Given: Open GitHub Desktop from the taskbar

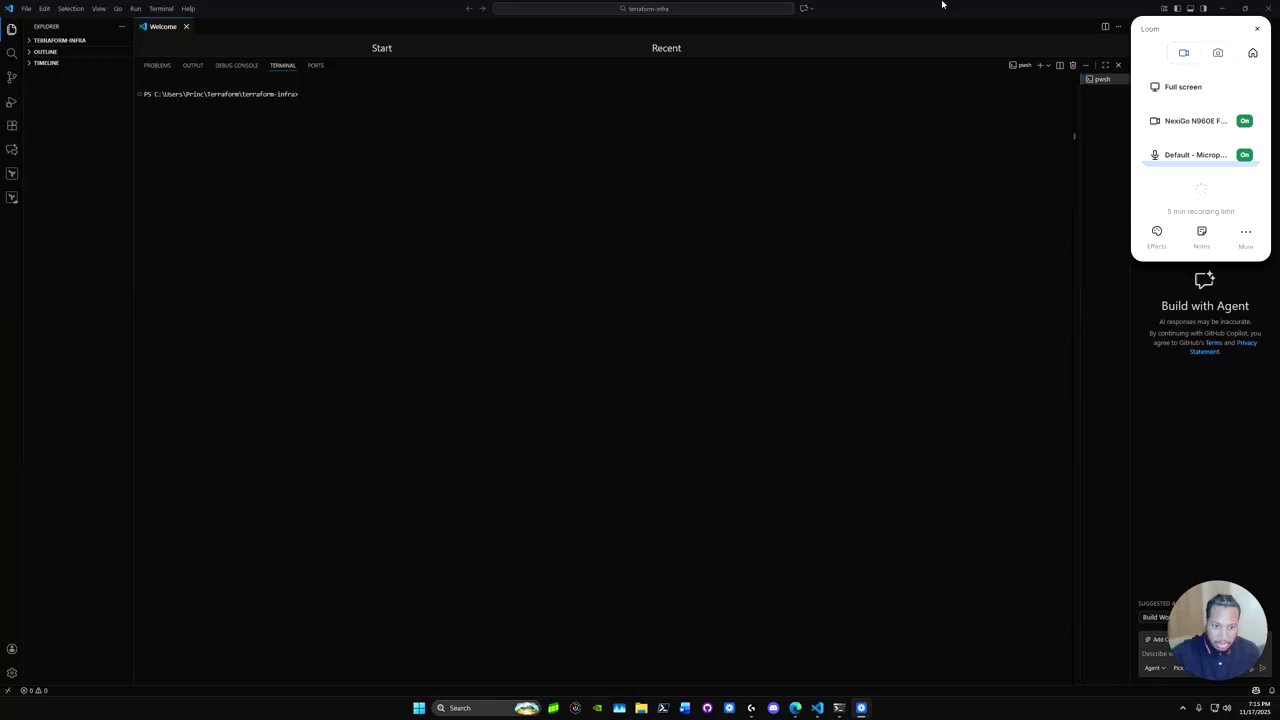Looking at the screenshot, I should pyautogui.click(x=707, y=708).
